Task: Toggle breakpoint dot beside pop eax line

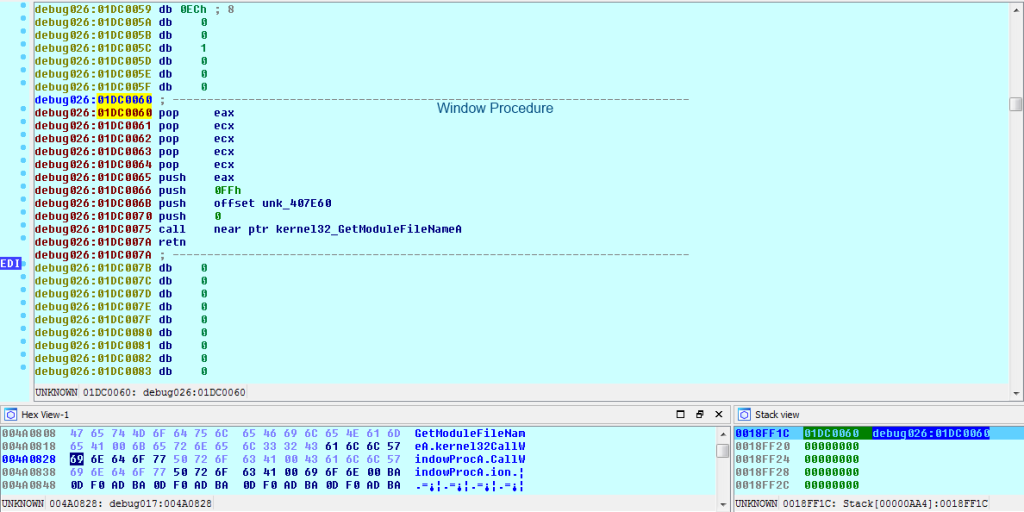Action: click(22, 113)
